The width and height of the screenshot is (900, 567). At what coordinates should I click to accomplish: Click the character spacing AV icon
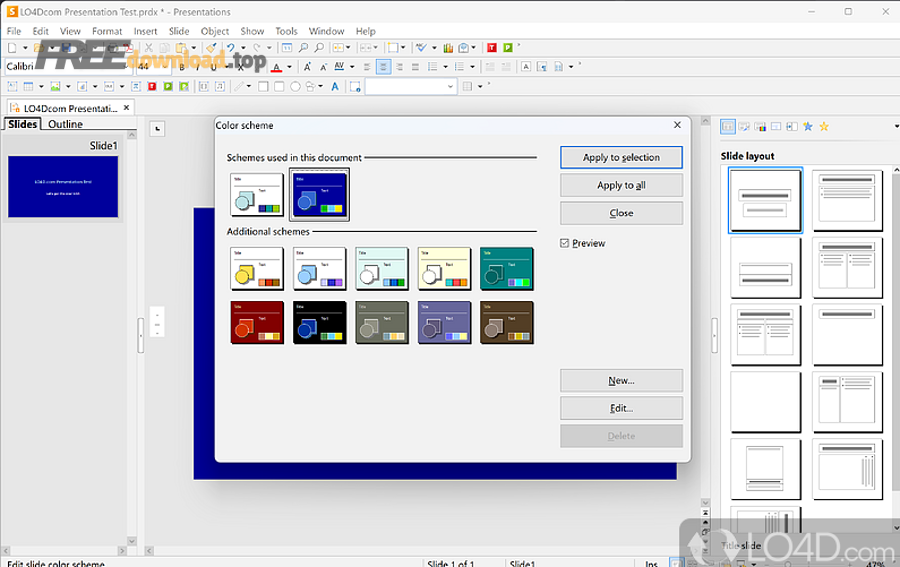pyautogui.click(x=339, y=67)
